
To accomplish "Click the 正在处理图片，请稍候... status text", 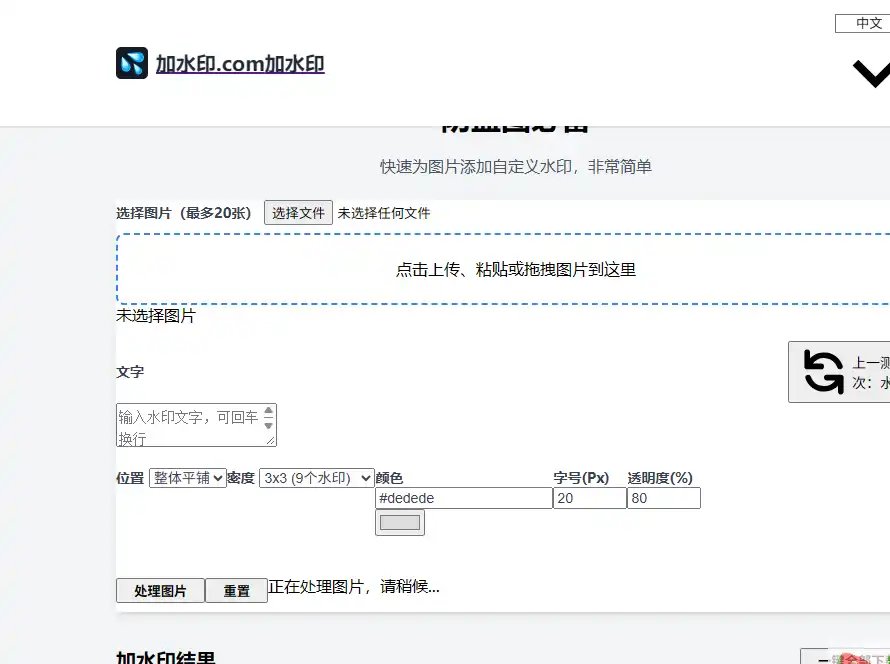I will (x=354, y=587).
